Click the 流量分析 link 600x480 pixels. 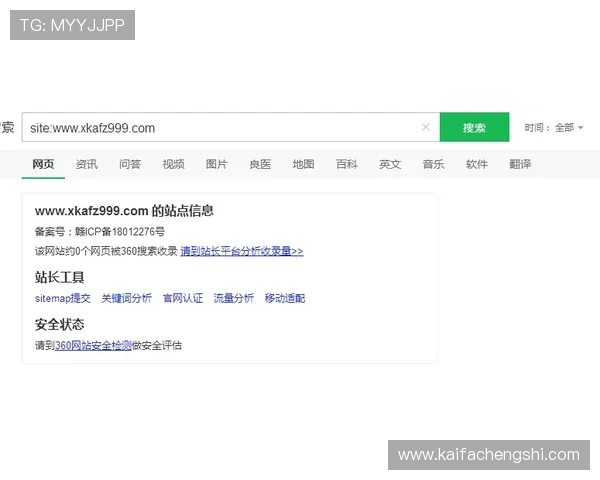234,298
